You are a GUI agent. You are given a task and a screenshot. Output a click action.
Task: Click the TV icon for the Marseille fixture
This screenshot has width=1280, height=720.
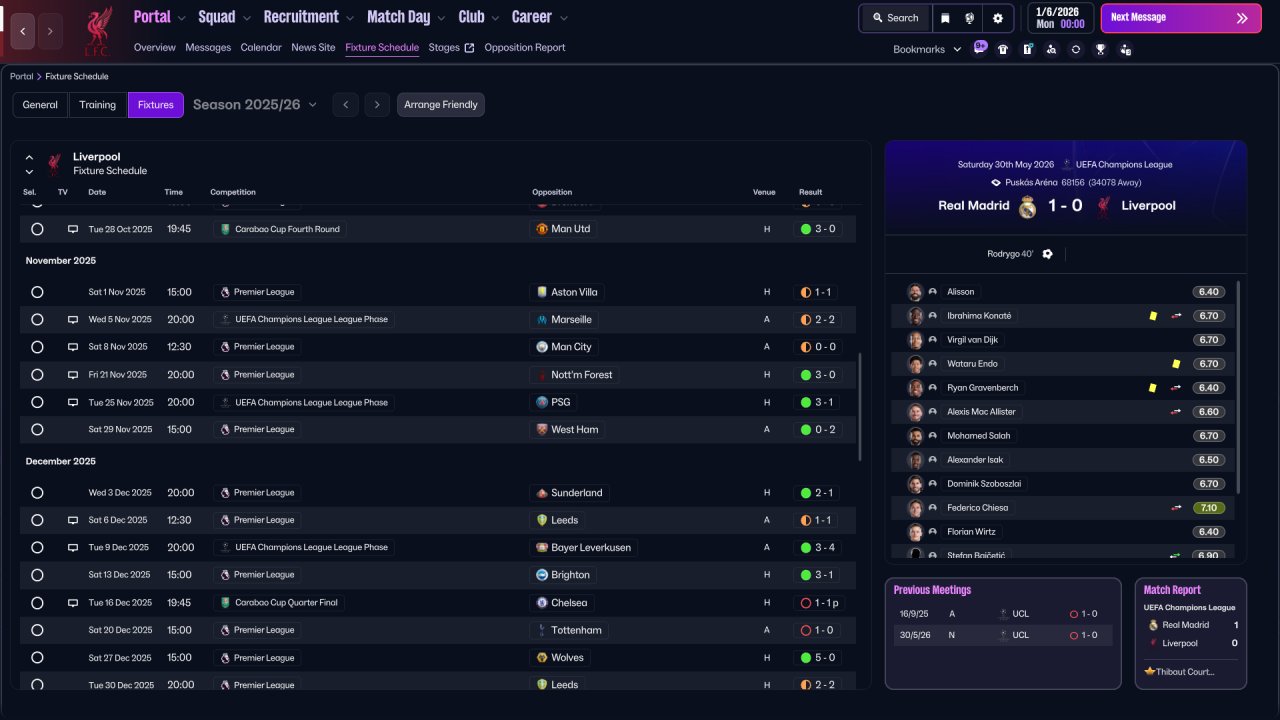[x=73, y=320]
